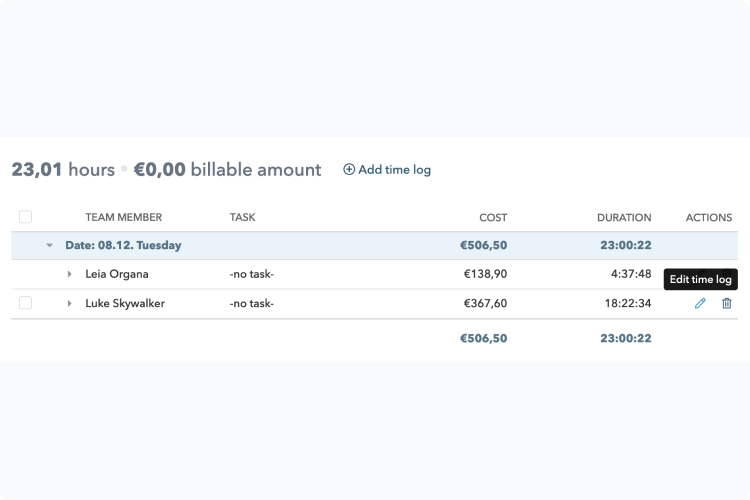750x500 pixels.
Task: Click the -no task- cell for Luke Skywalker
Action: [x=252, y=303]
